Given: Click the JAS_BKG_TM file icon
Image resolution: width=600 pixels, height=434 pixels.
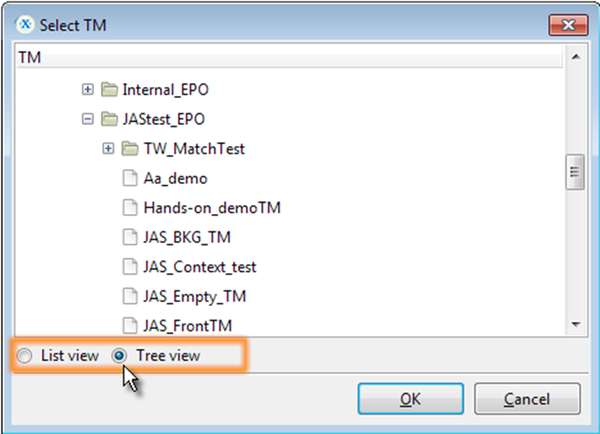Looking at the screenshot, I should point(130,237).
